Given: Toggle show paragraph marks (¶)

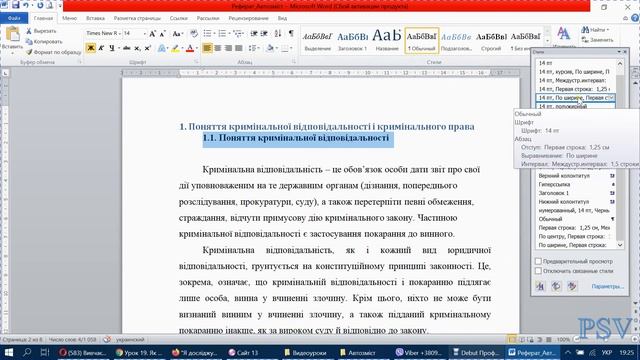Looking at the screenshot, I should [291, 33].
